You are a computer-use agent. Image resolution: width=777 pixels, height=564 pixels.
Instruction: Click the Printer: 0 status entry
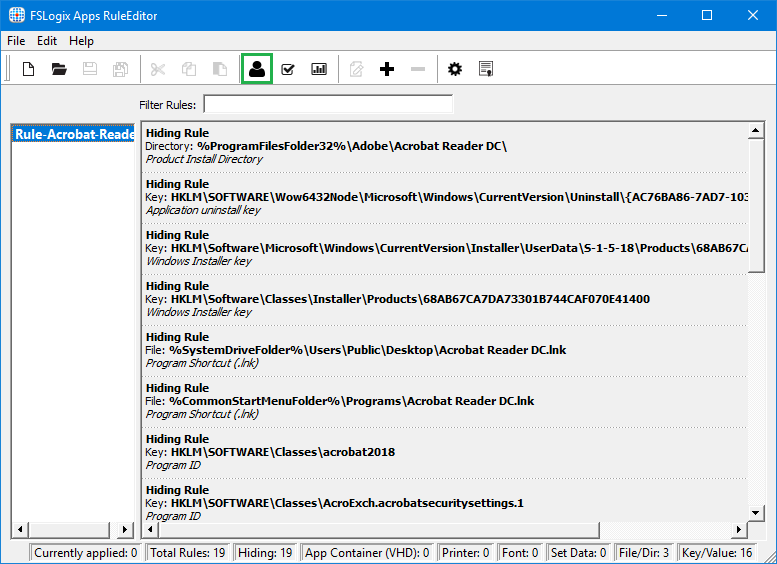pyautogui.click(x=466, y=553)
